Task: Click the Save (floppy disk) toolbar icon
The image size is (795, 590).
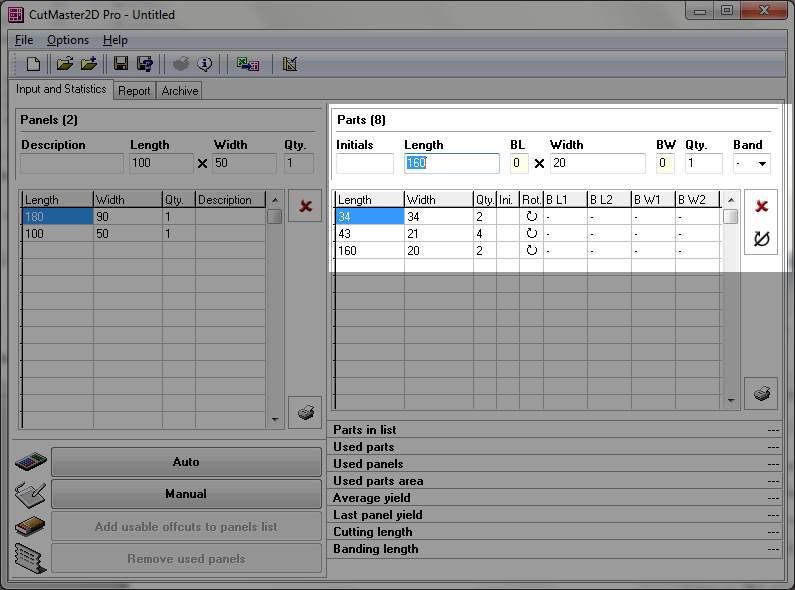Action: (x=120, y=64)
